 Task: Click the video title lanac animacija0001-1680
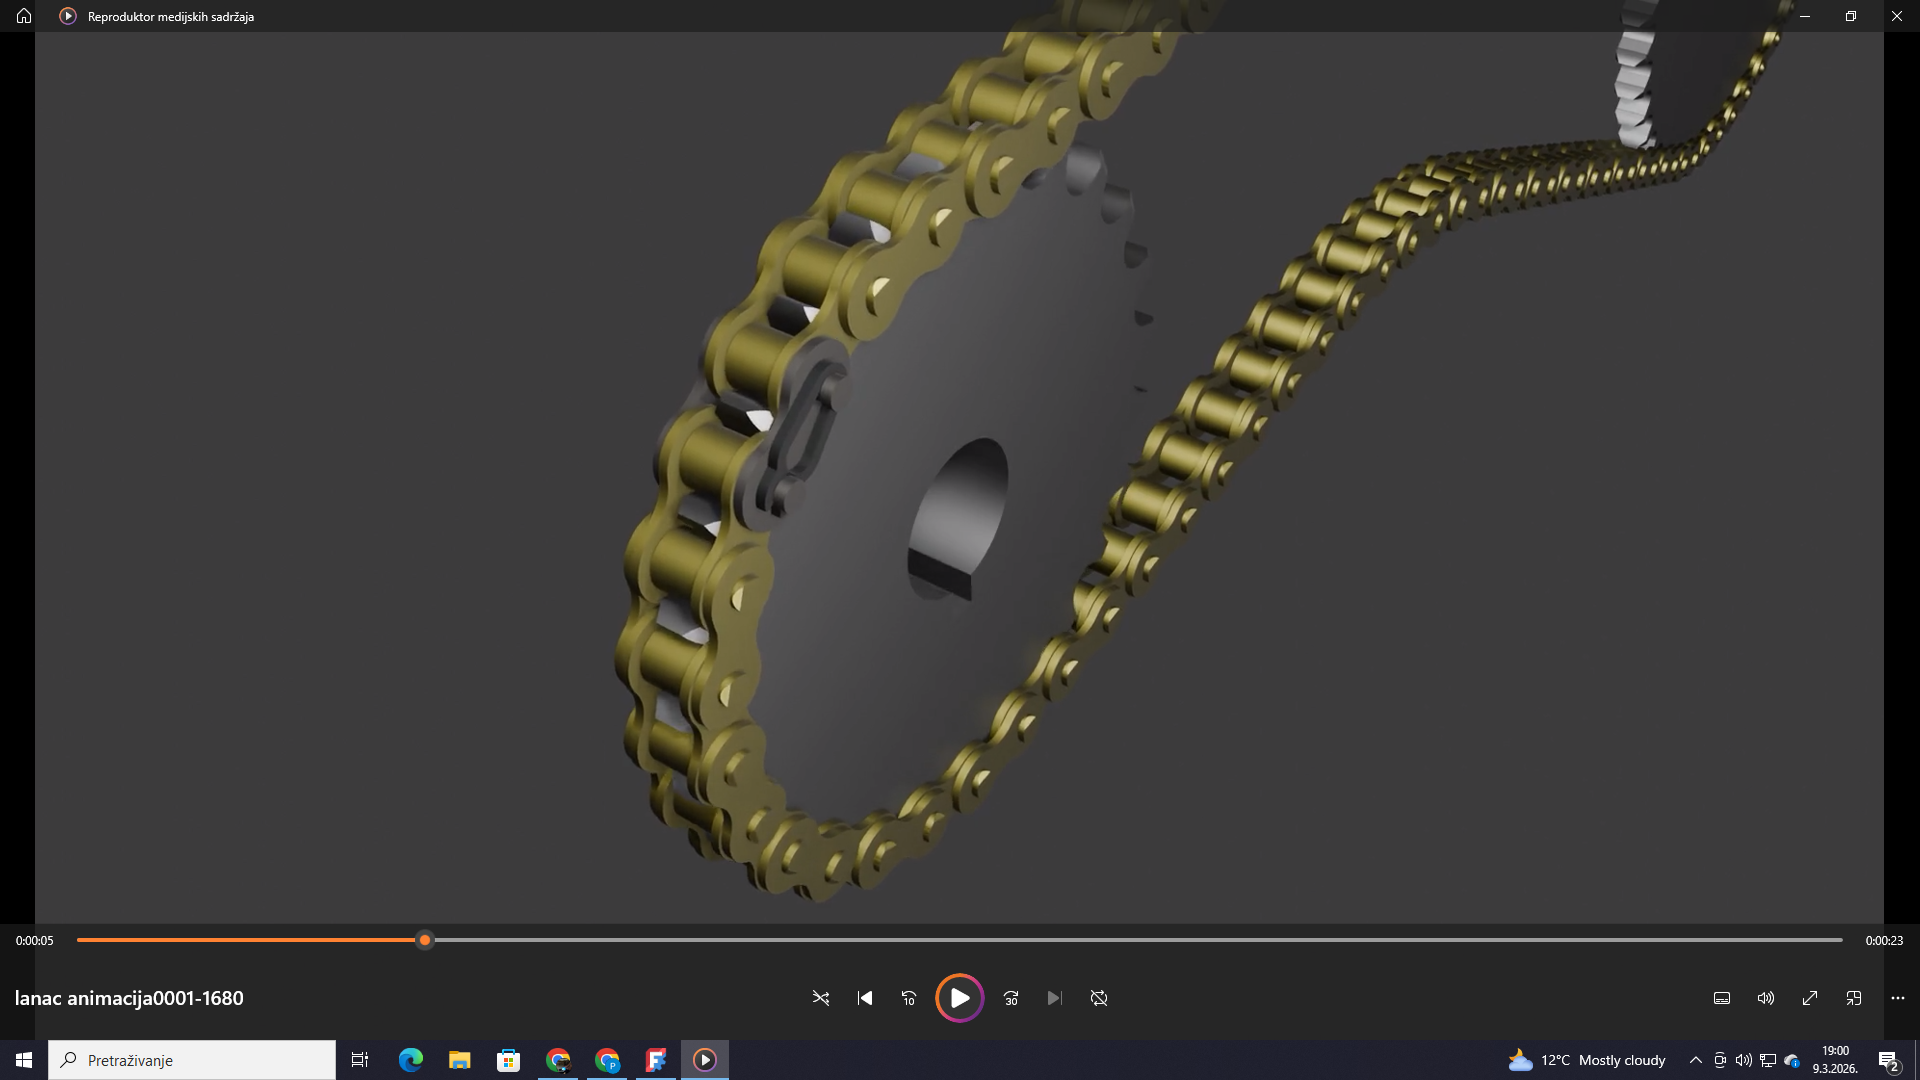coord(129,998)
